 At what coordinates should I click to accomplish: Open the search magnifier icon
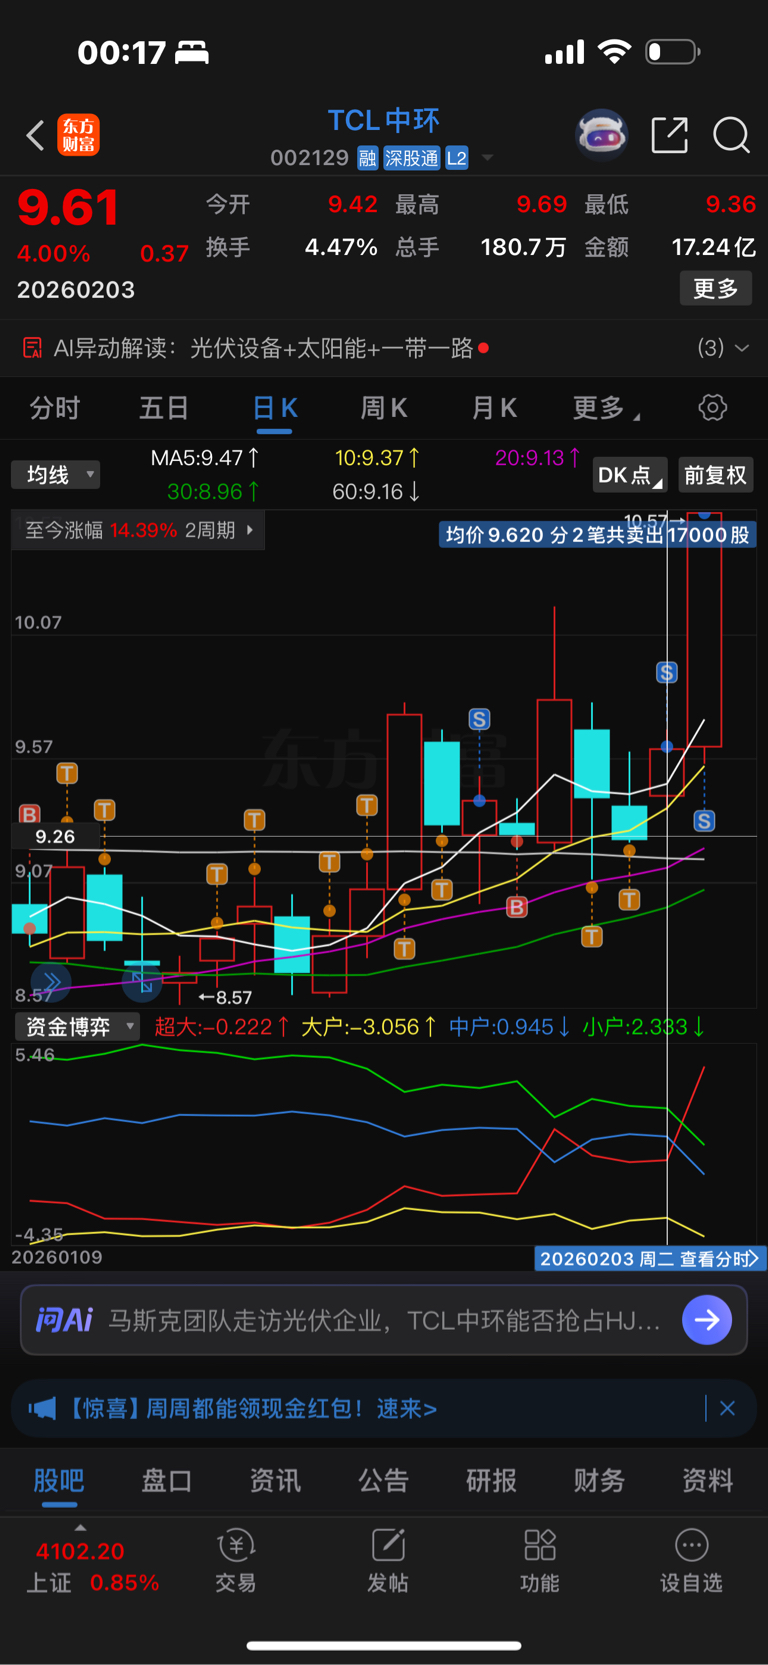731,135
